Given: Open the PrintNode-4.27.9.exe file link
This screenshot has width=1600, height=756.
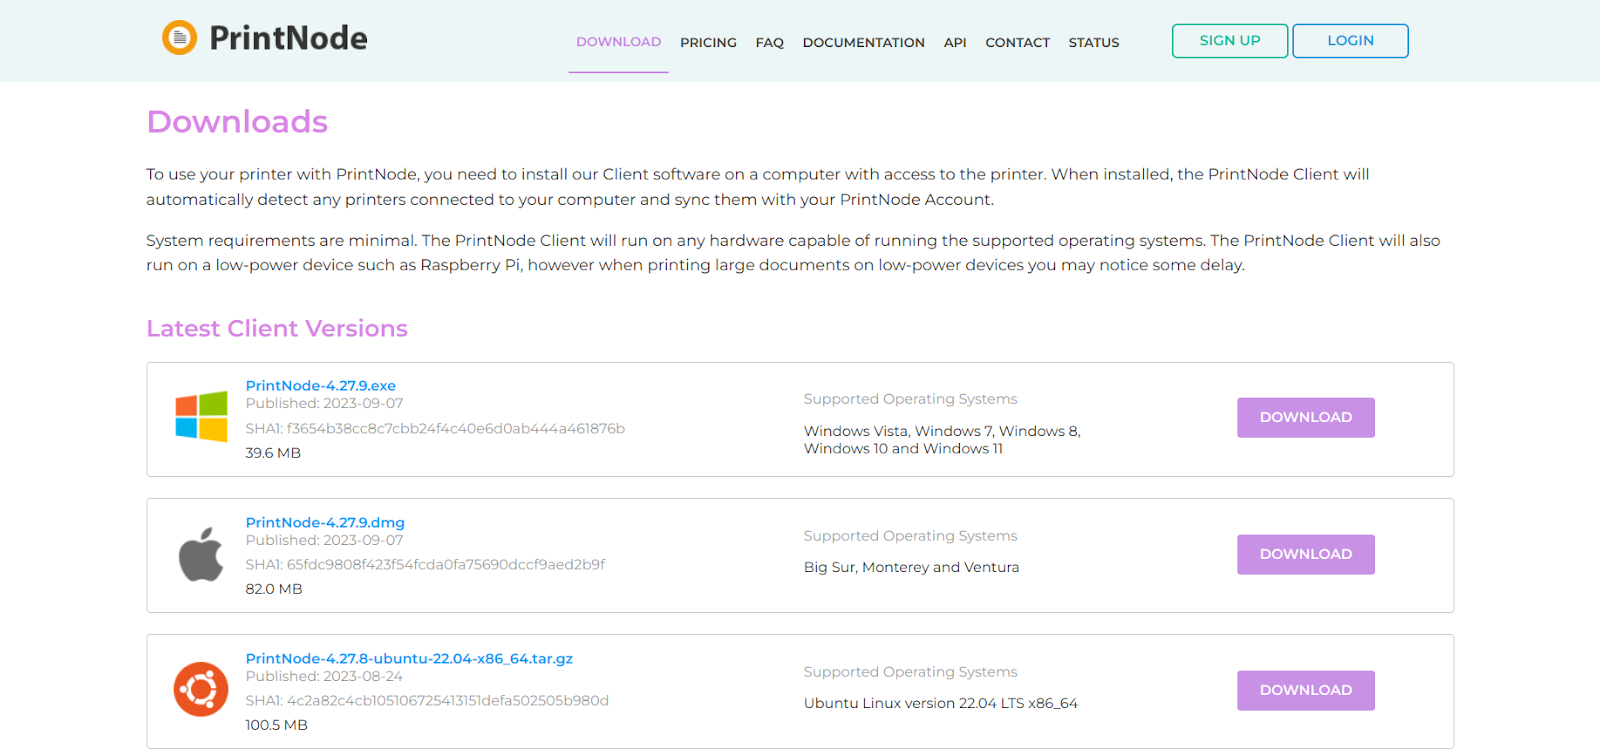Looking at the screenshot, I should [x=321, y=386].
